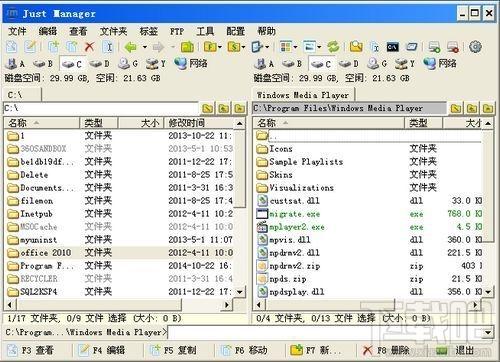The height and width of the screenshot is (362, 500).
Task: Expand the thumbnail preview dropdown arrow
Action: click(x=319, y=47)
